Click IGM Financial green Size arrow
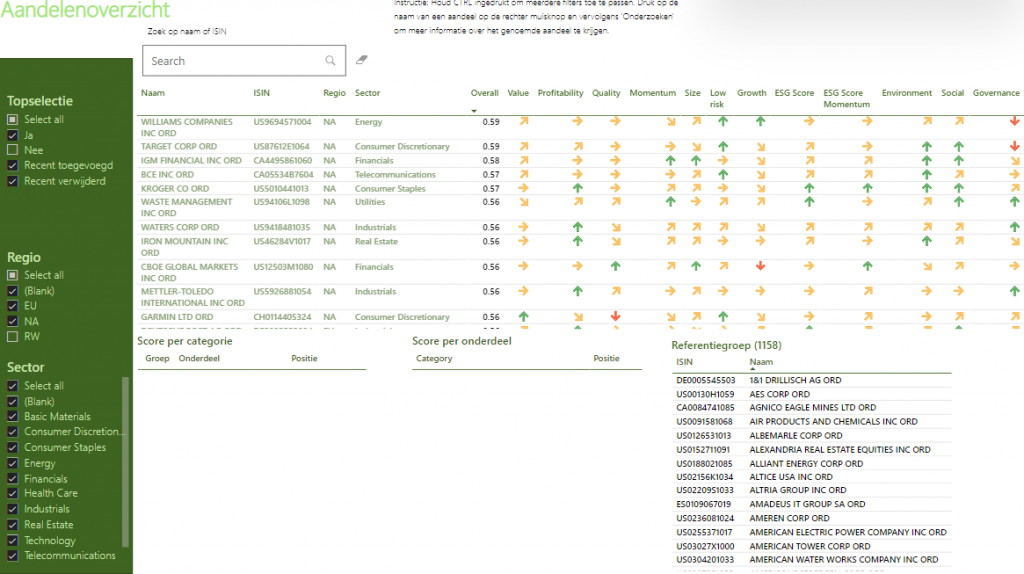The width and height of the screenshot is (1024, 574). (696, 160)
